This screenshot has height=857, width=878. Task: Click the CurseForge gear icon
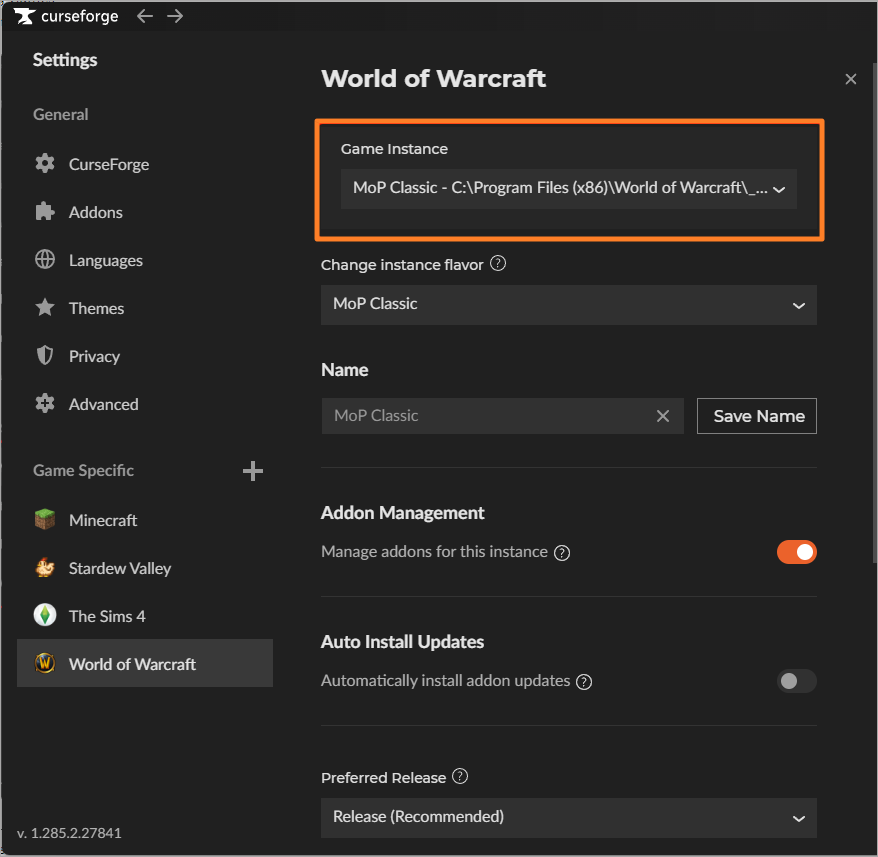[x=45, y=164]
